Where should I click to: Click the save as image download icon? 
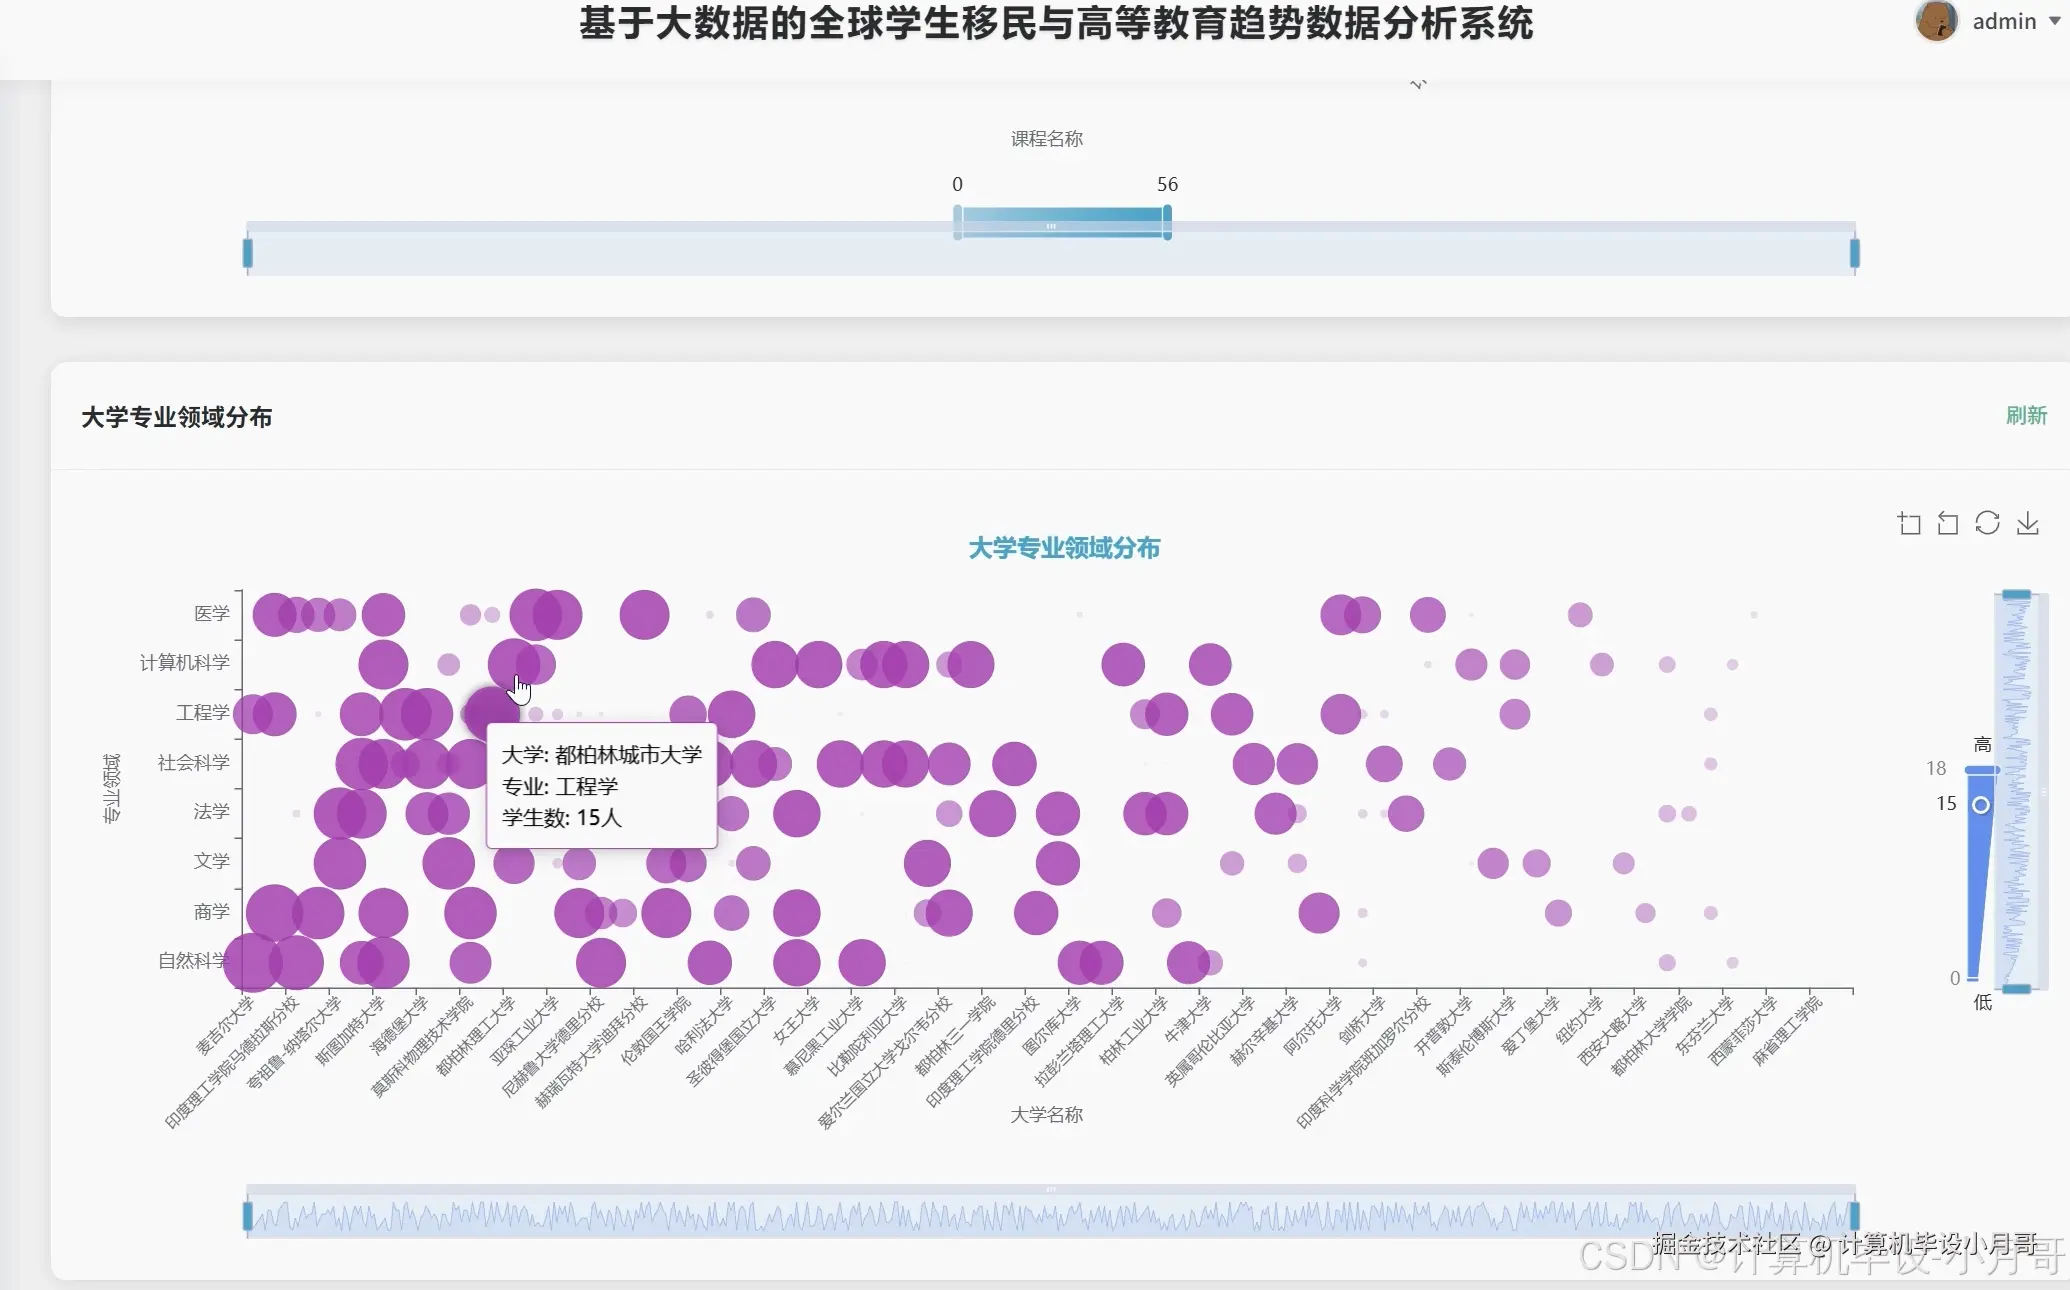(2027, 523)
